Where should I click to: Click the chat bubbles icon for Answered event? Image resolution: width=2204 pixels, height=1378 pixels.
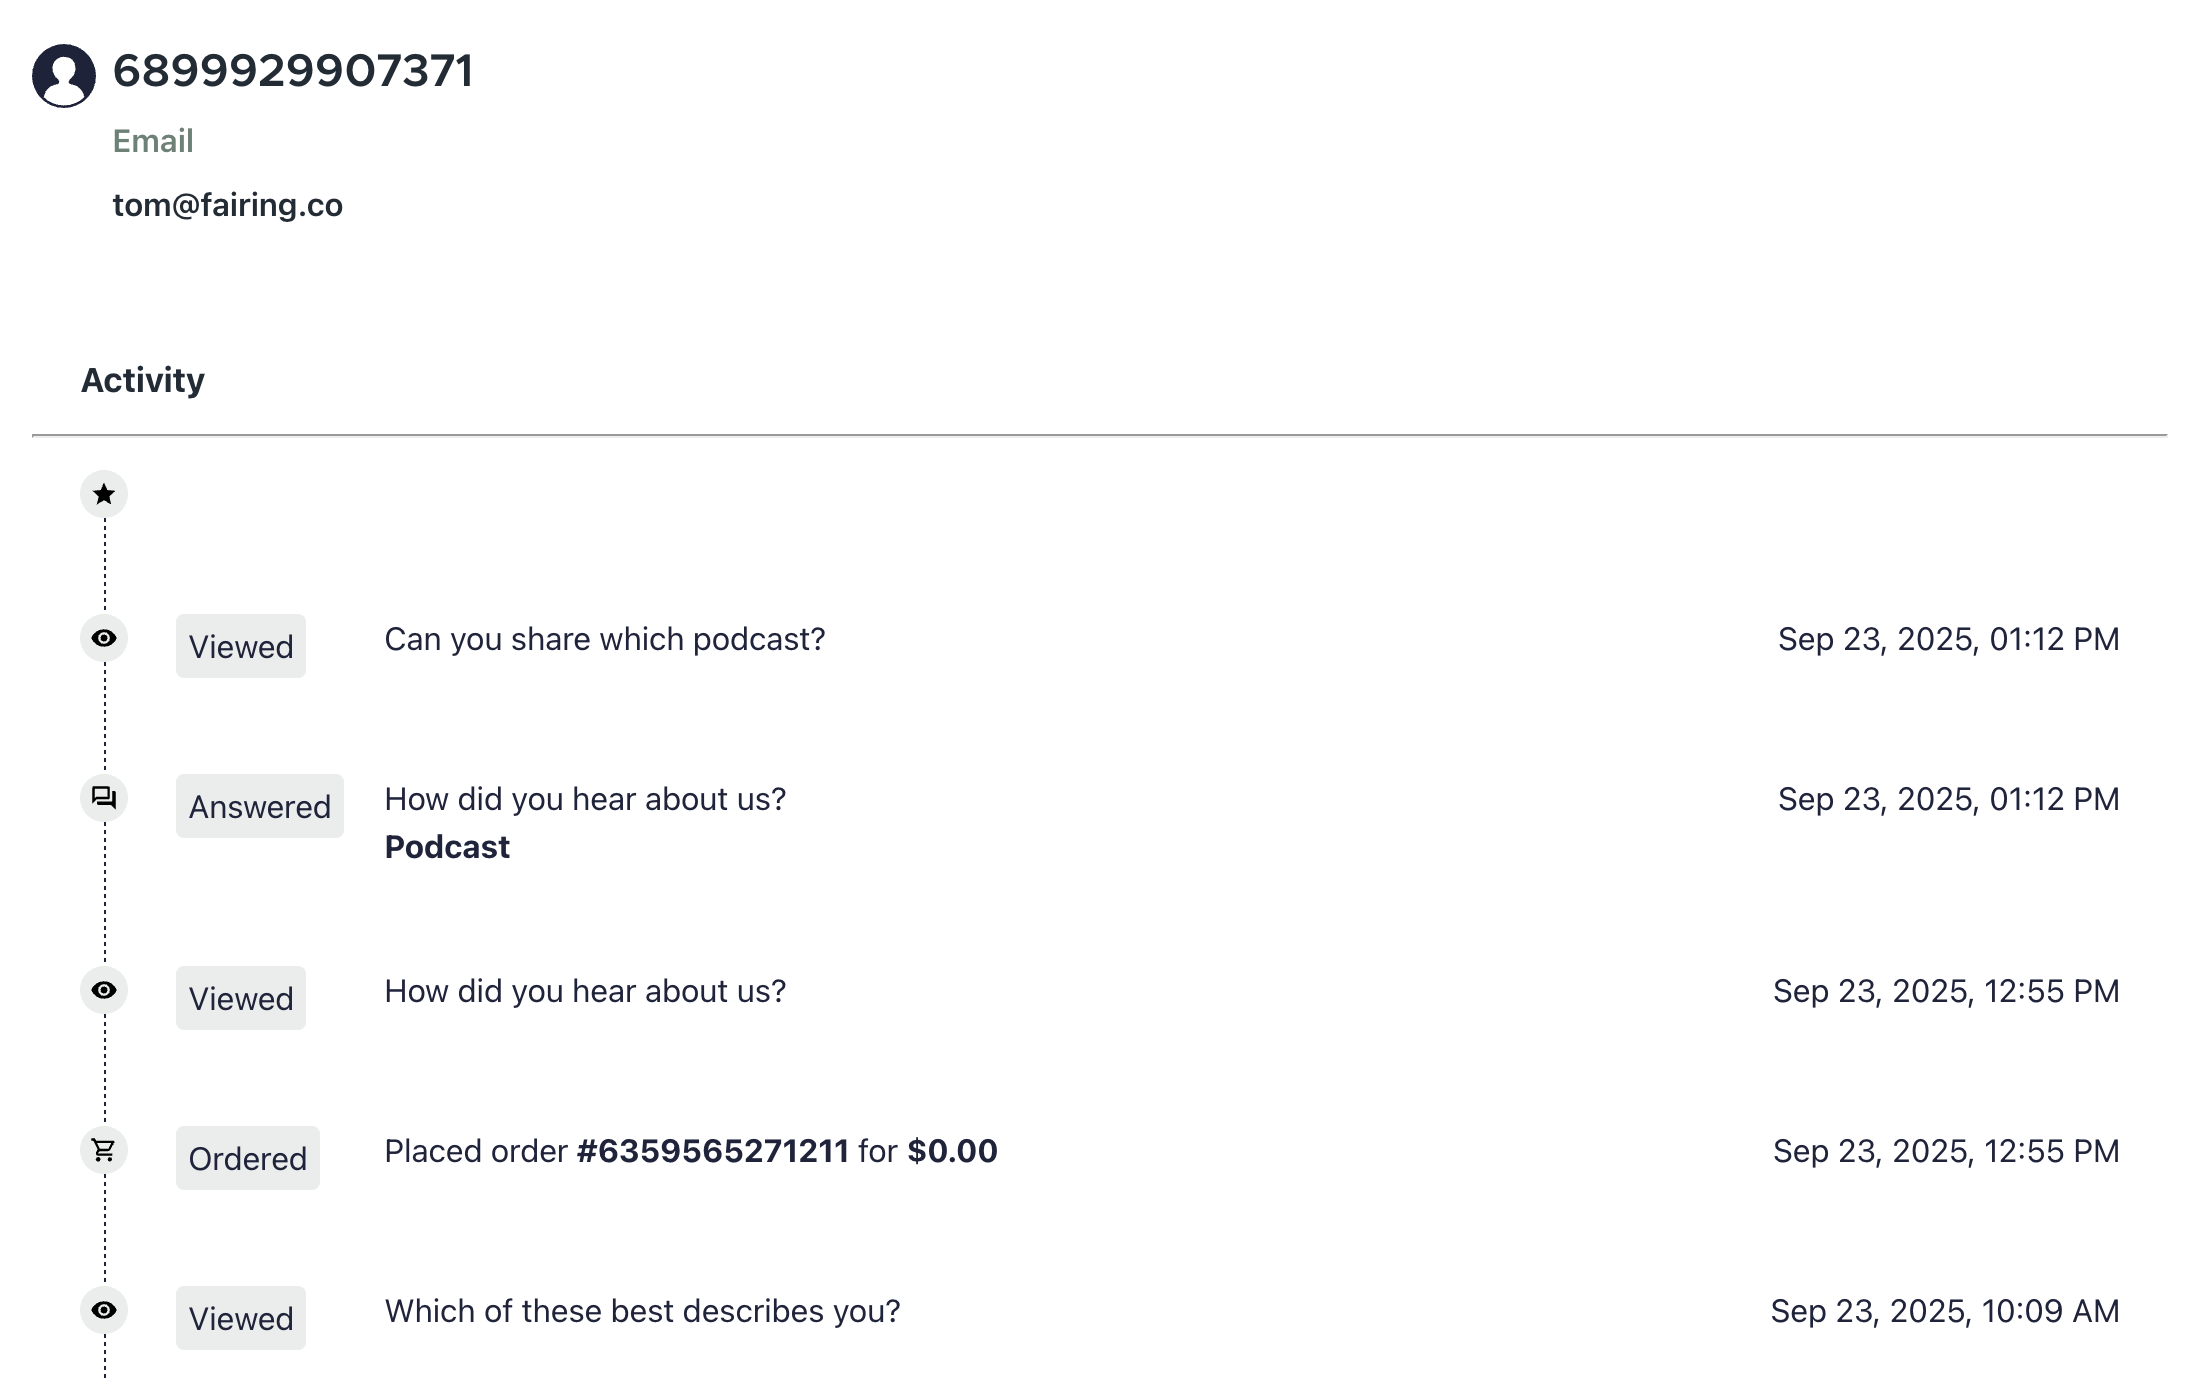pos(104,798)
